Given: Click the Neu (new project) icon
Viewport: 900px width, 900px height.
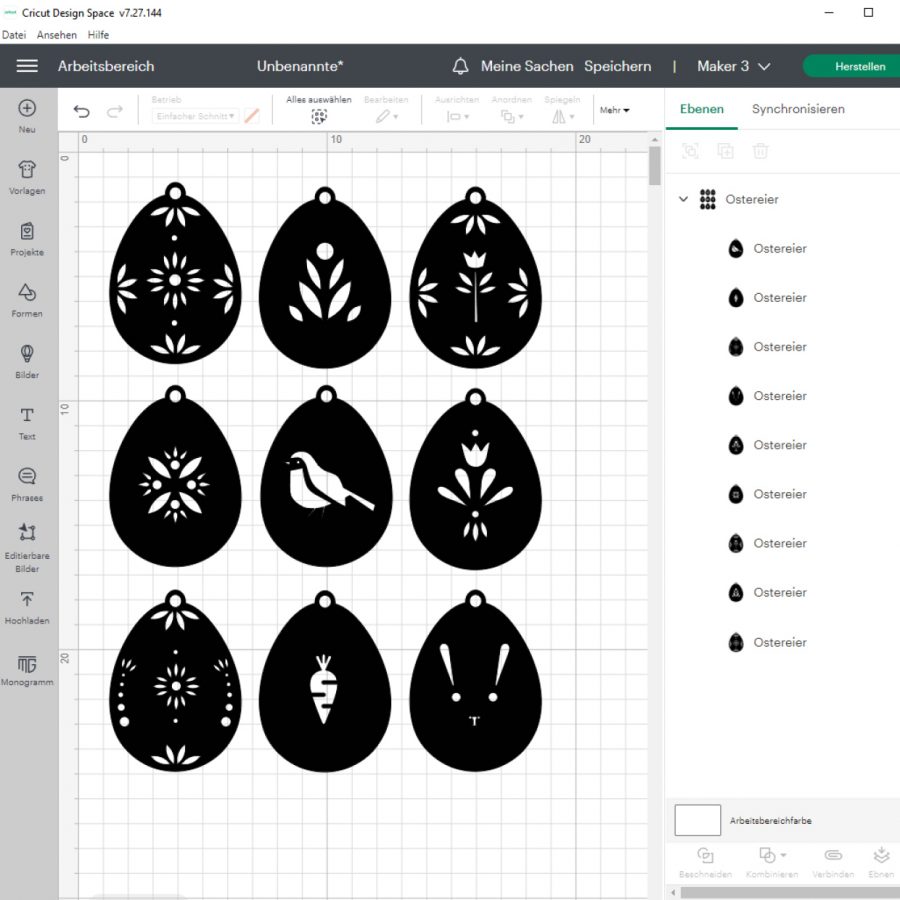Looking at the screenshot, I should click(x=27, y=109).
